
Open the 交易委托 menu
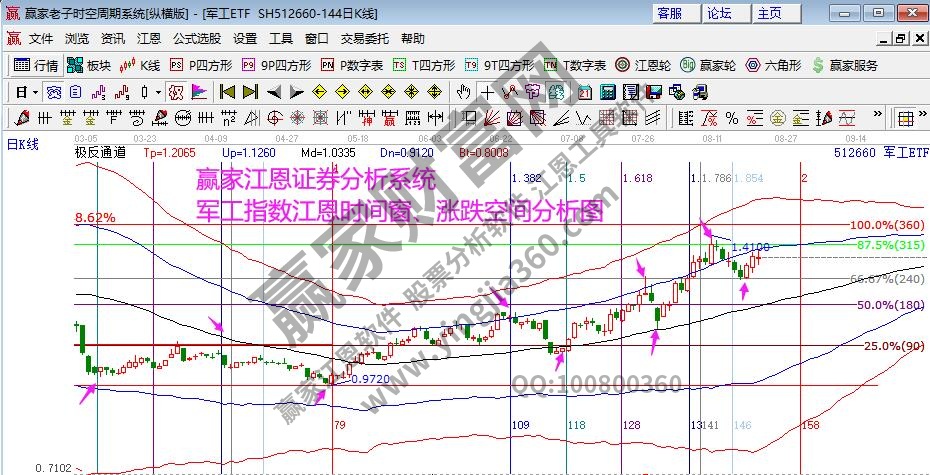[364, 39]
